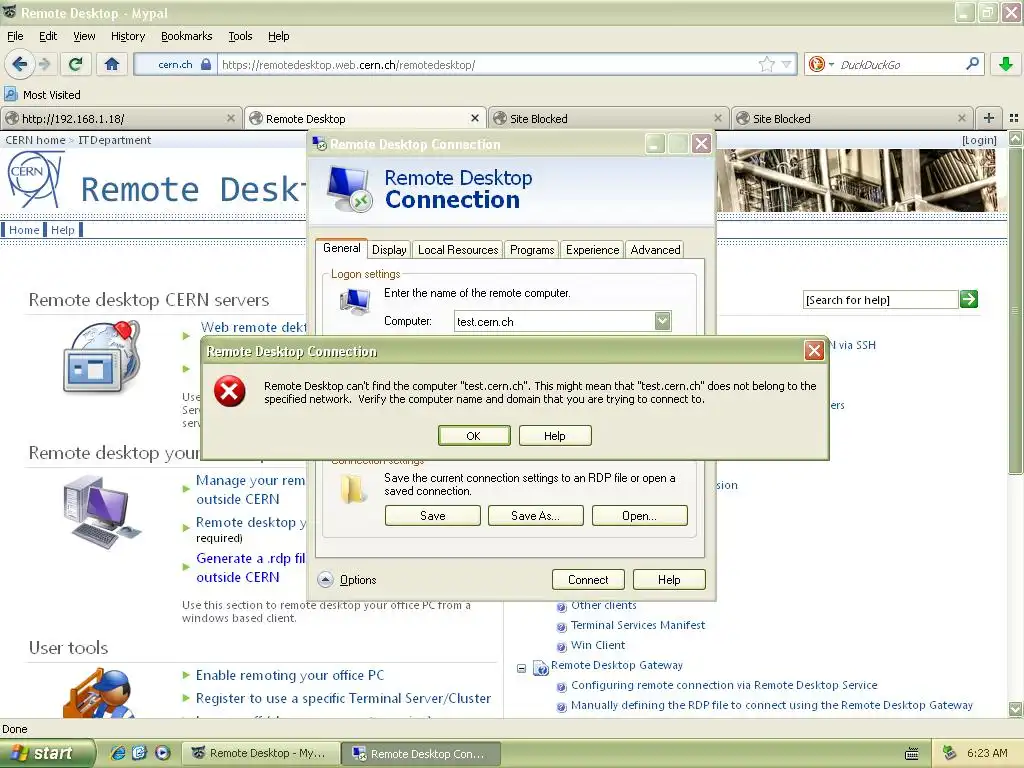Open the browser Help menu

(x=278, y=36)
